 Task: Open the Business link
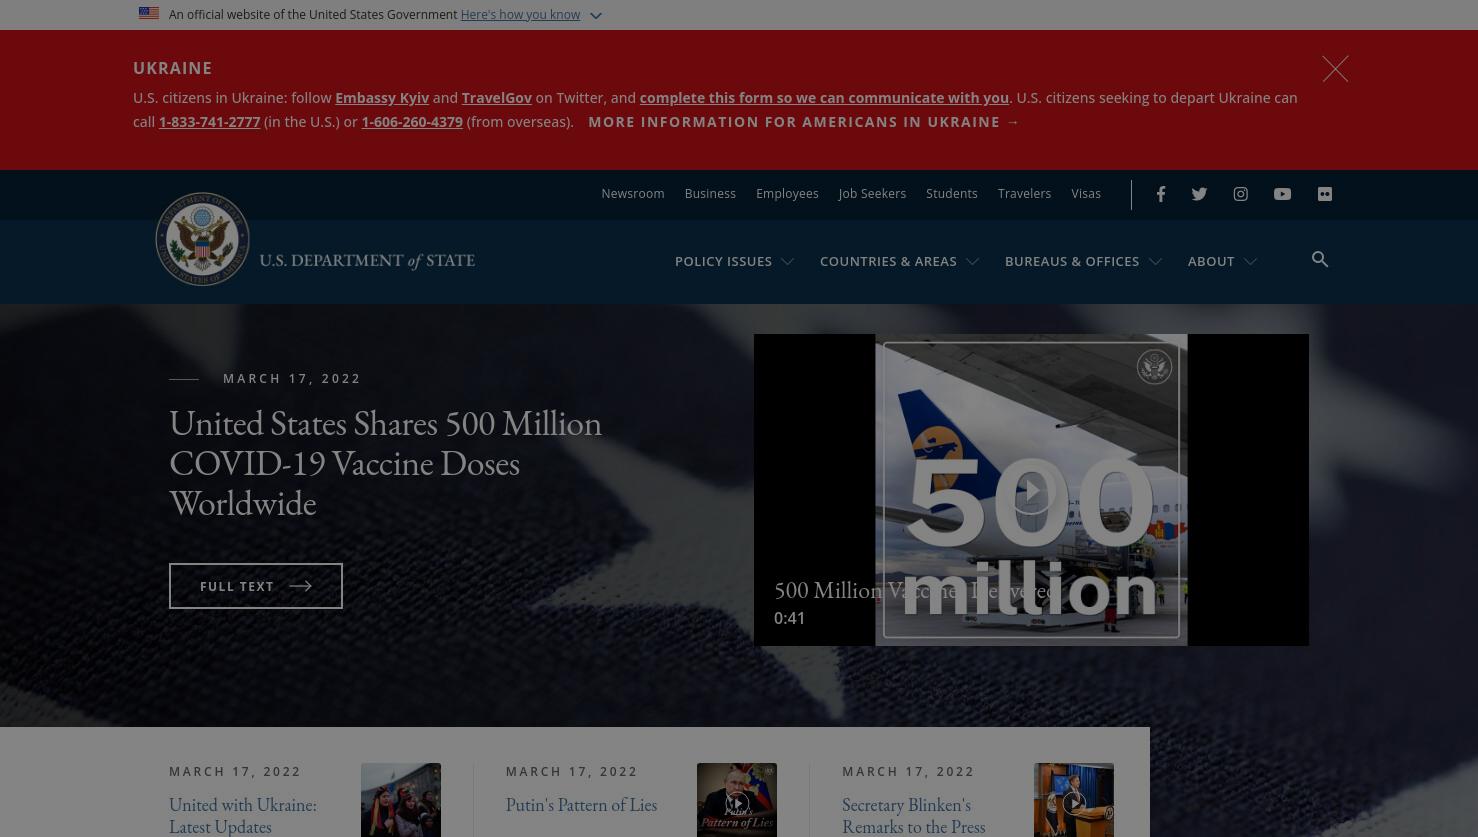pyautogui.click(x=710, y=194)
